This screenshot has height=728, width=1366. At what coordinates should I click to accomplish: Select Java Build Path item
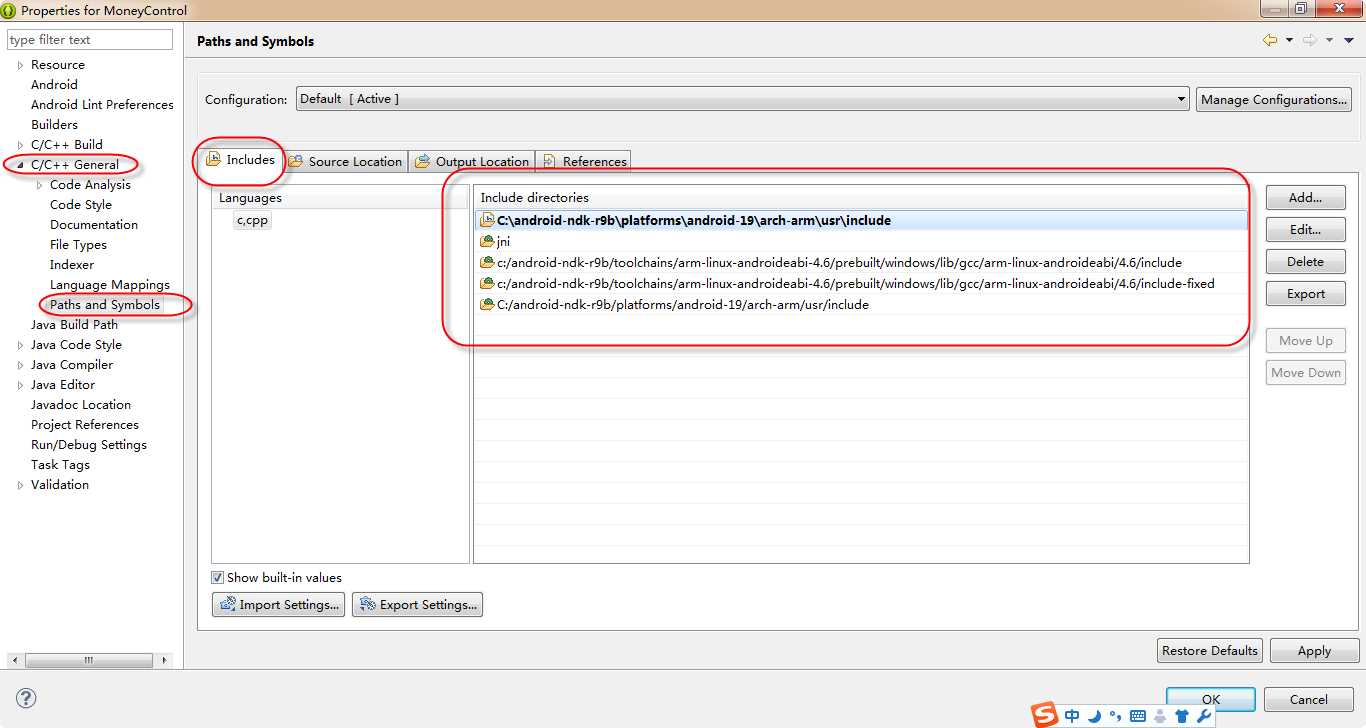pyautogui.click(x=74, y=325)
